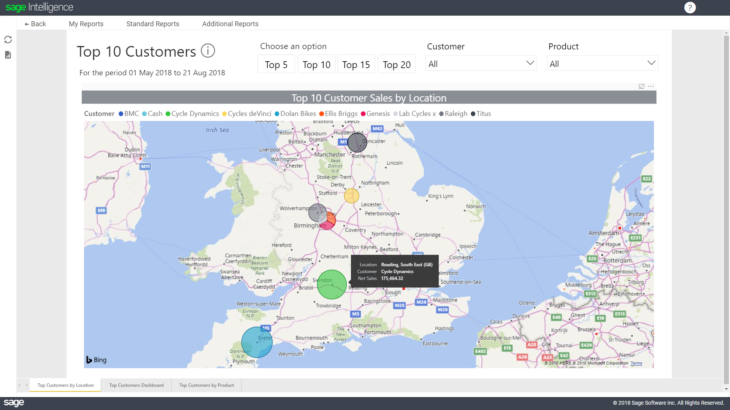Click the grey bubble near Wolverhampton
This screenshot has height=410, width=730.
pos(318,213)
